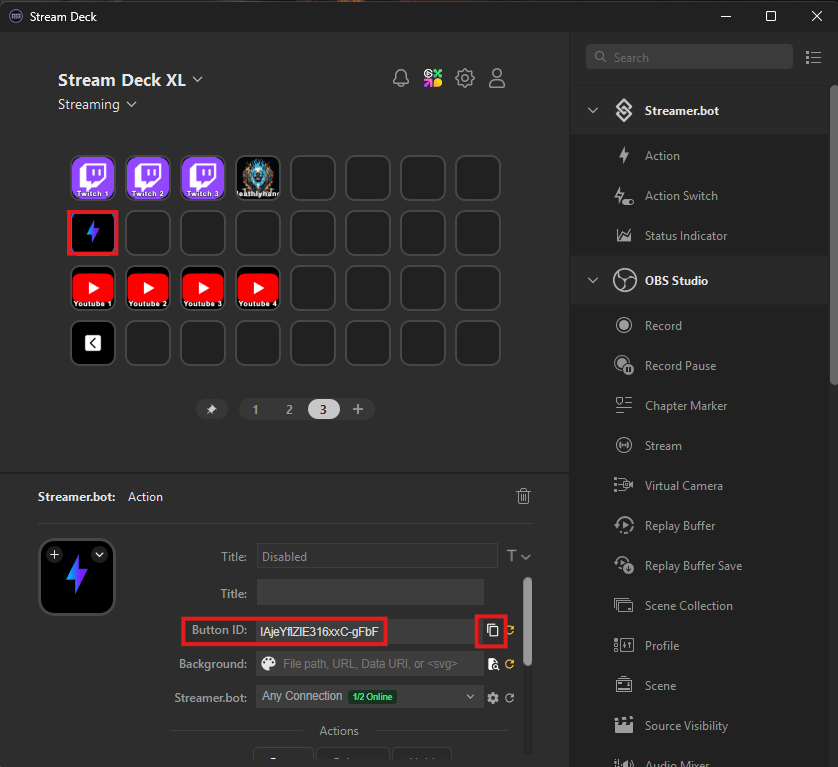This screenshot has width=838, height=767.
Task: Click the back-arrow folder key
Action: tap(93, 343)
